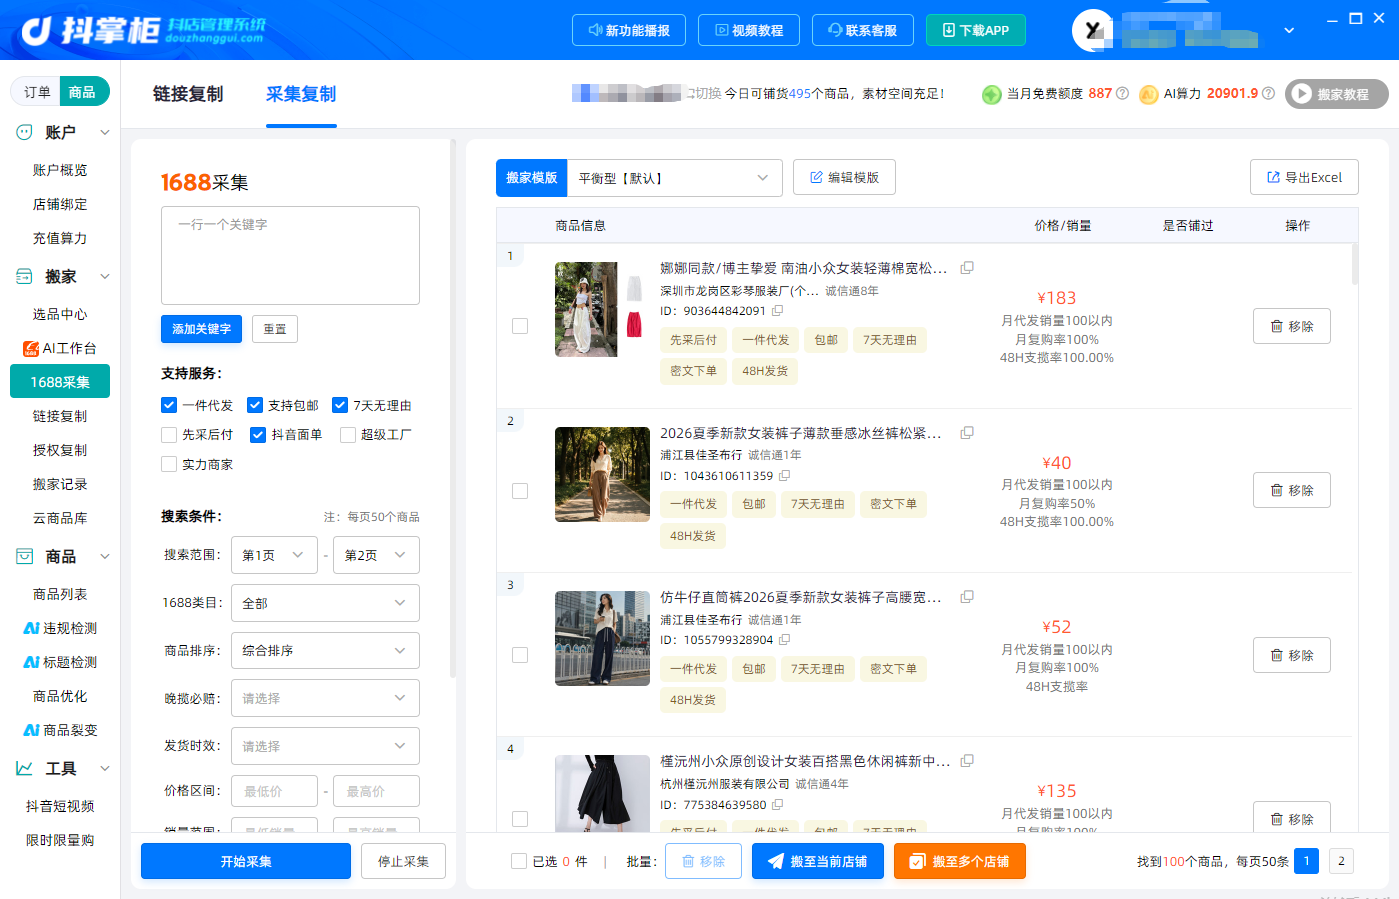Switch to 订单 tab
Viewport: 1399px width, 899px height.
(x=37, y=92)
